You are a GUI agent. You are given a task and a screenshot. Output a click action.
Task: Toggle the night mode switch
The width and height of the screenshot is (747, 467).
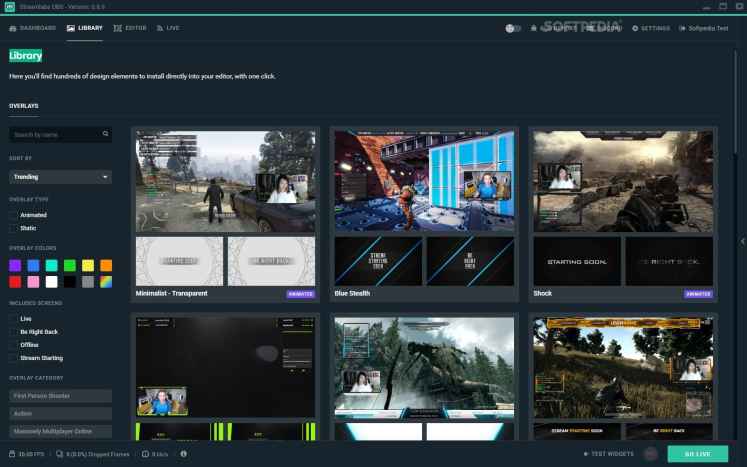[x=514, y=28]
